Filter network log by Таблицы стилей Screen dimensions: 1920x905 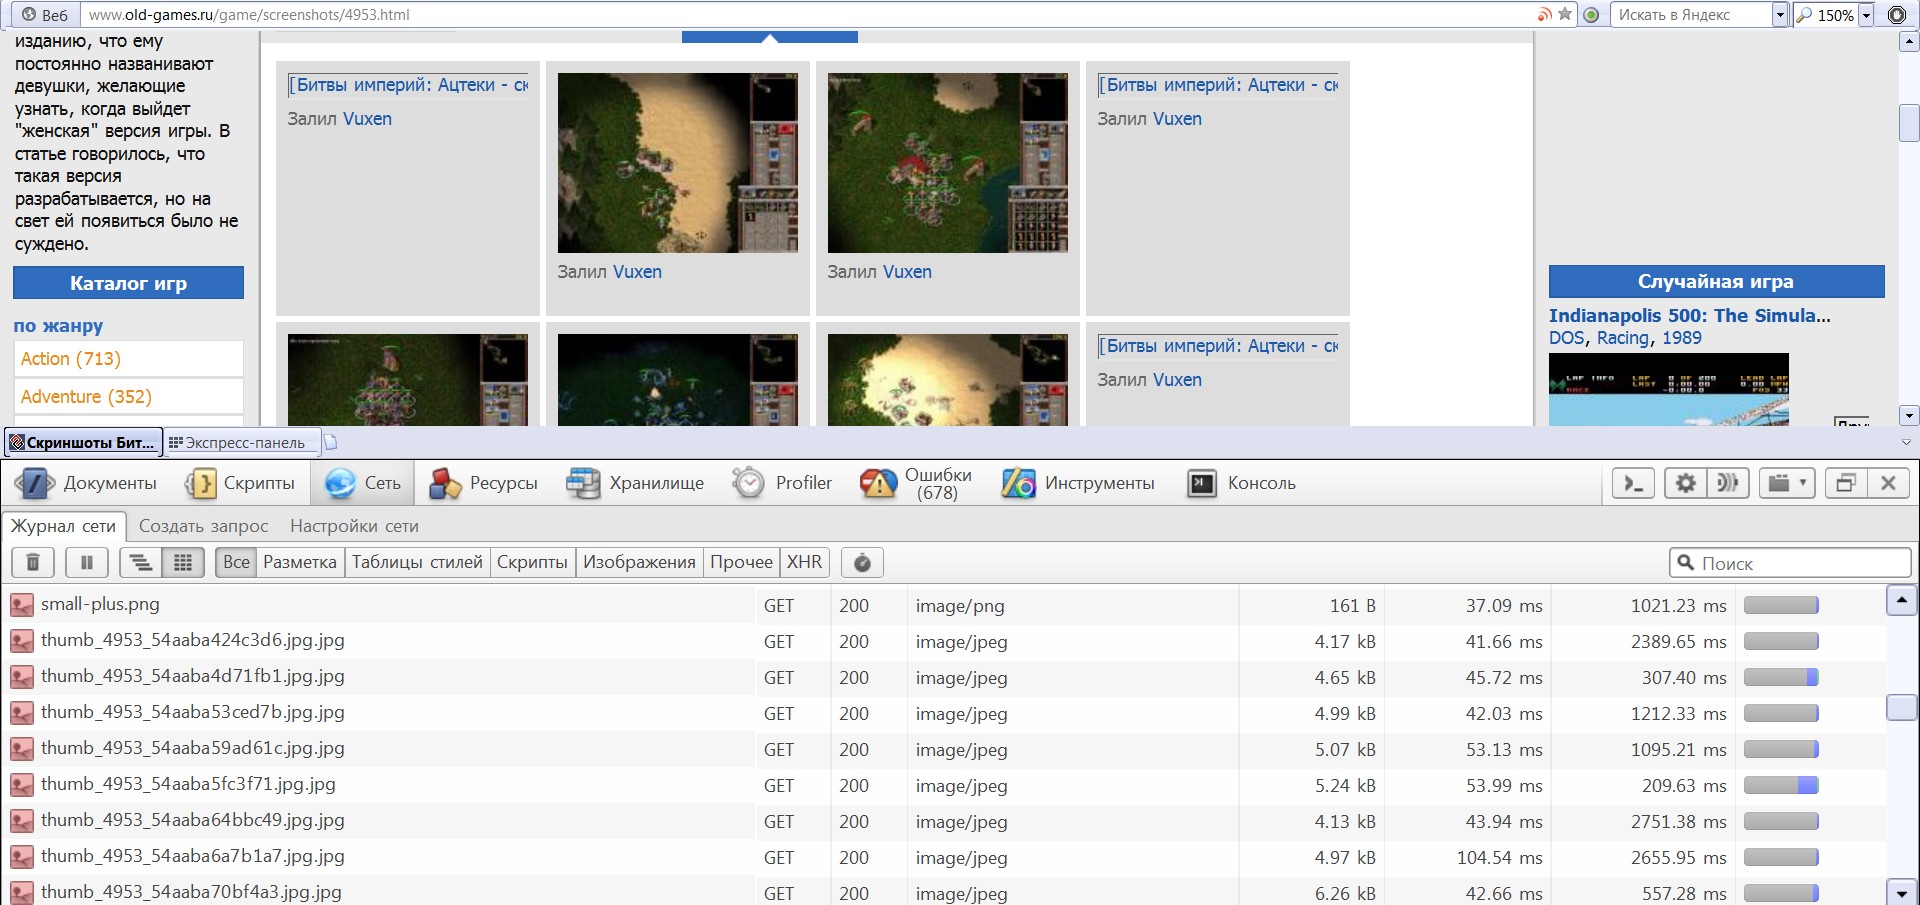pos(417,563)
